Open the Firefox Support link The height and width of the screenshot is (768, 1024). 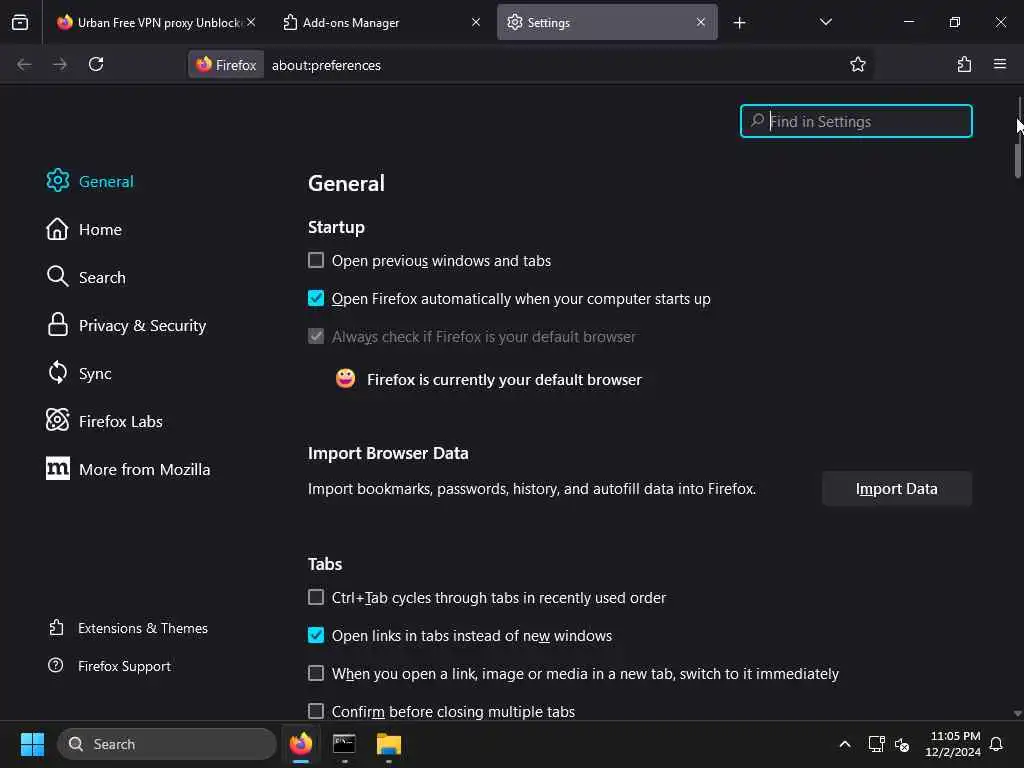point(124,666)
